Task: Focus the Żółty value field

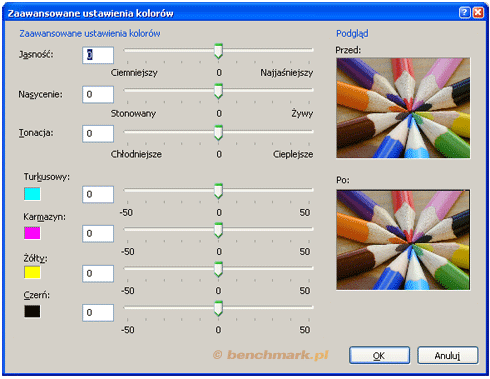Action: [x=98, y=274]
